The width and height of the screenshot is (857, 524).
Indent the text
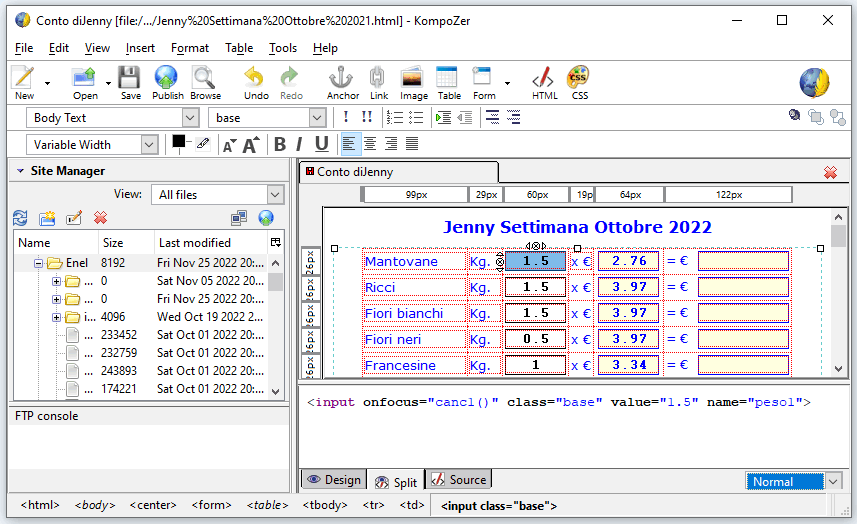click(443, 117)
